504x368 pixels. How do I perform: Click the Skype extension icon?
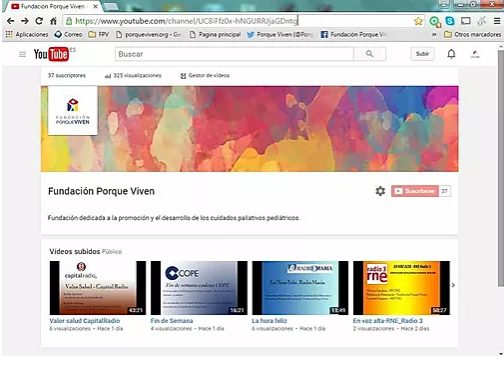tap(450, 21)
